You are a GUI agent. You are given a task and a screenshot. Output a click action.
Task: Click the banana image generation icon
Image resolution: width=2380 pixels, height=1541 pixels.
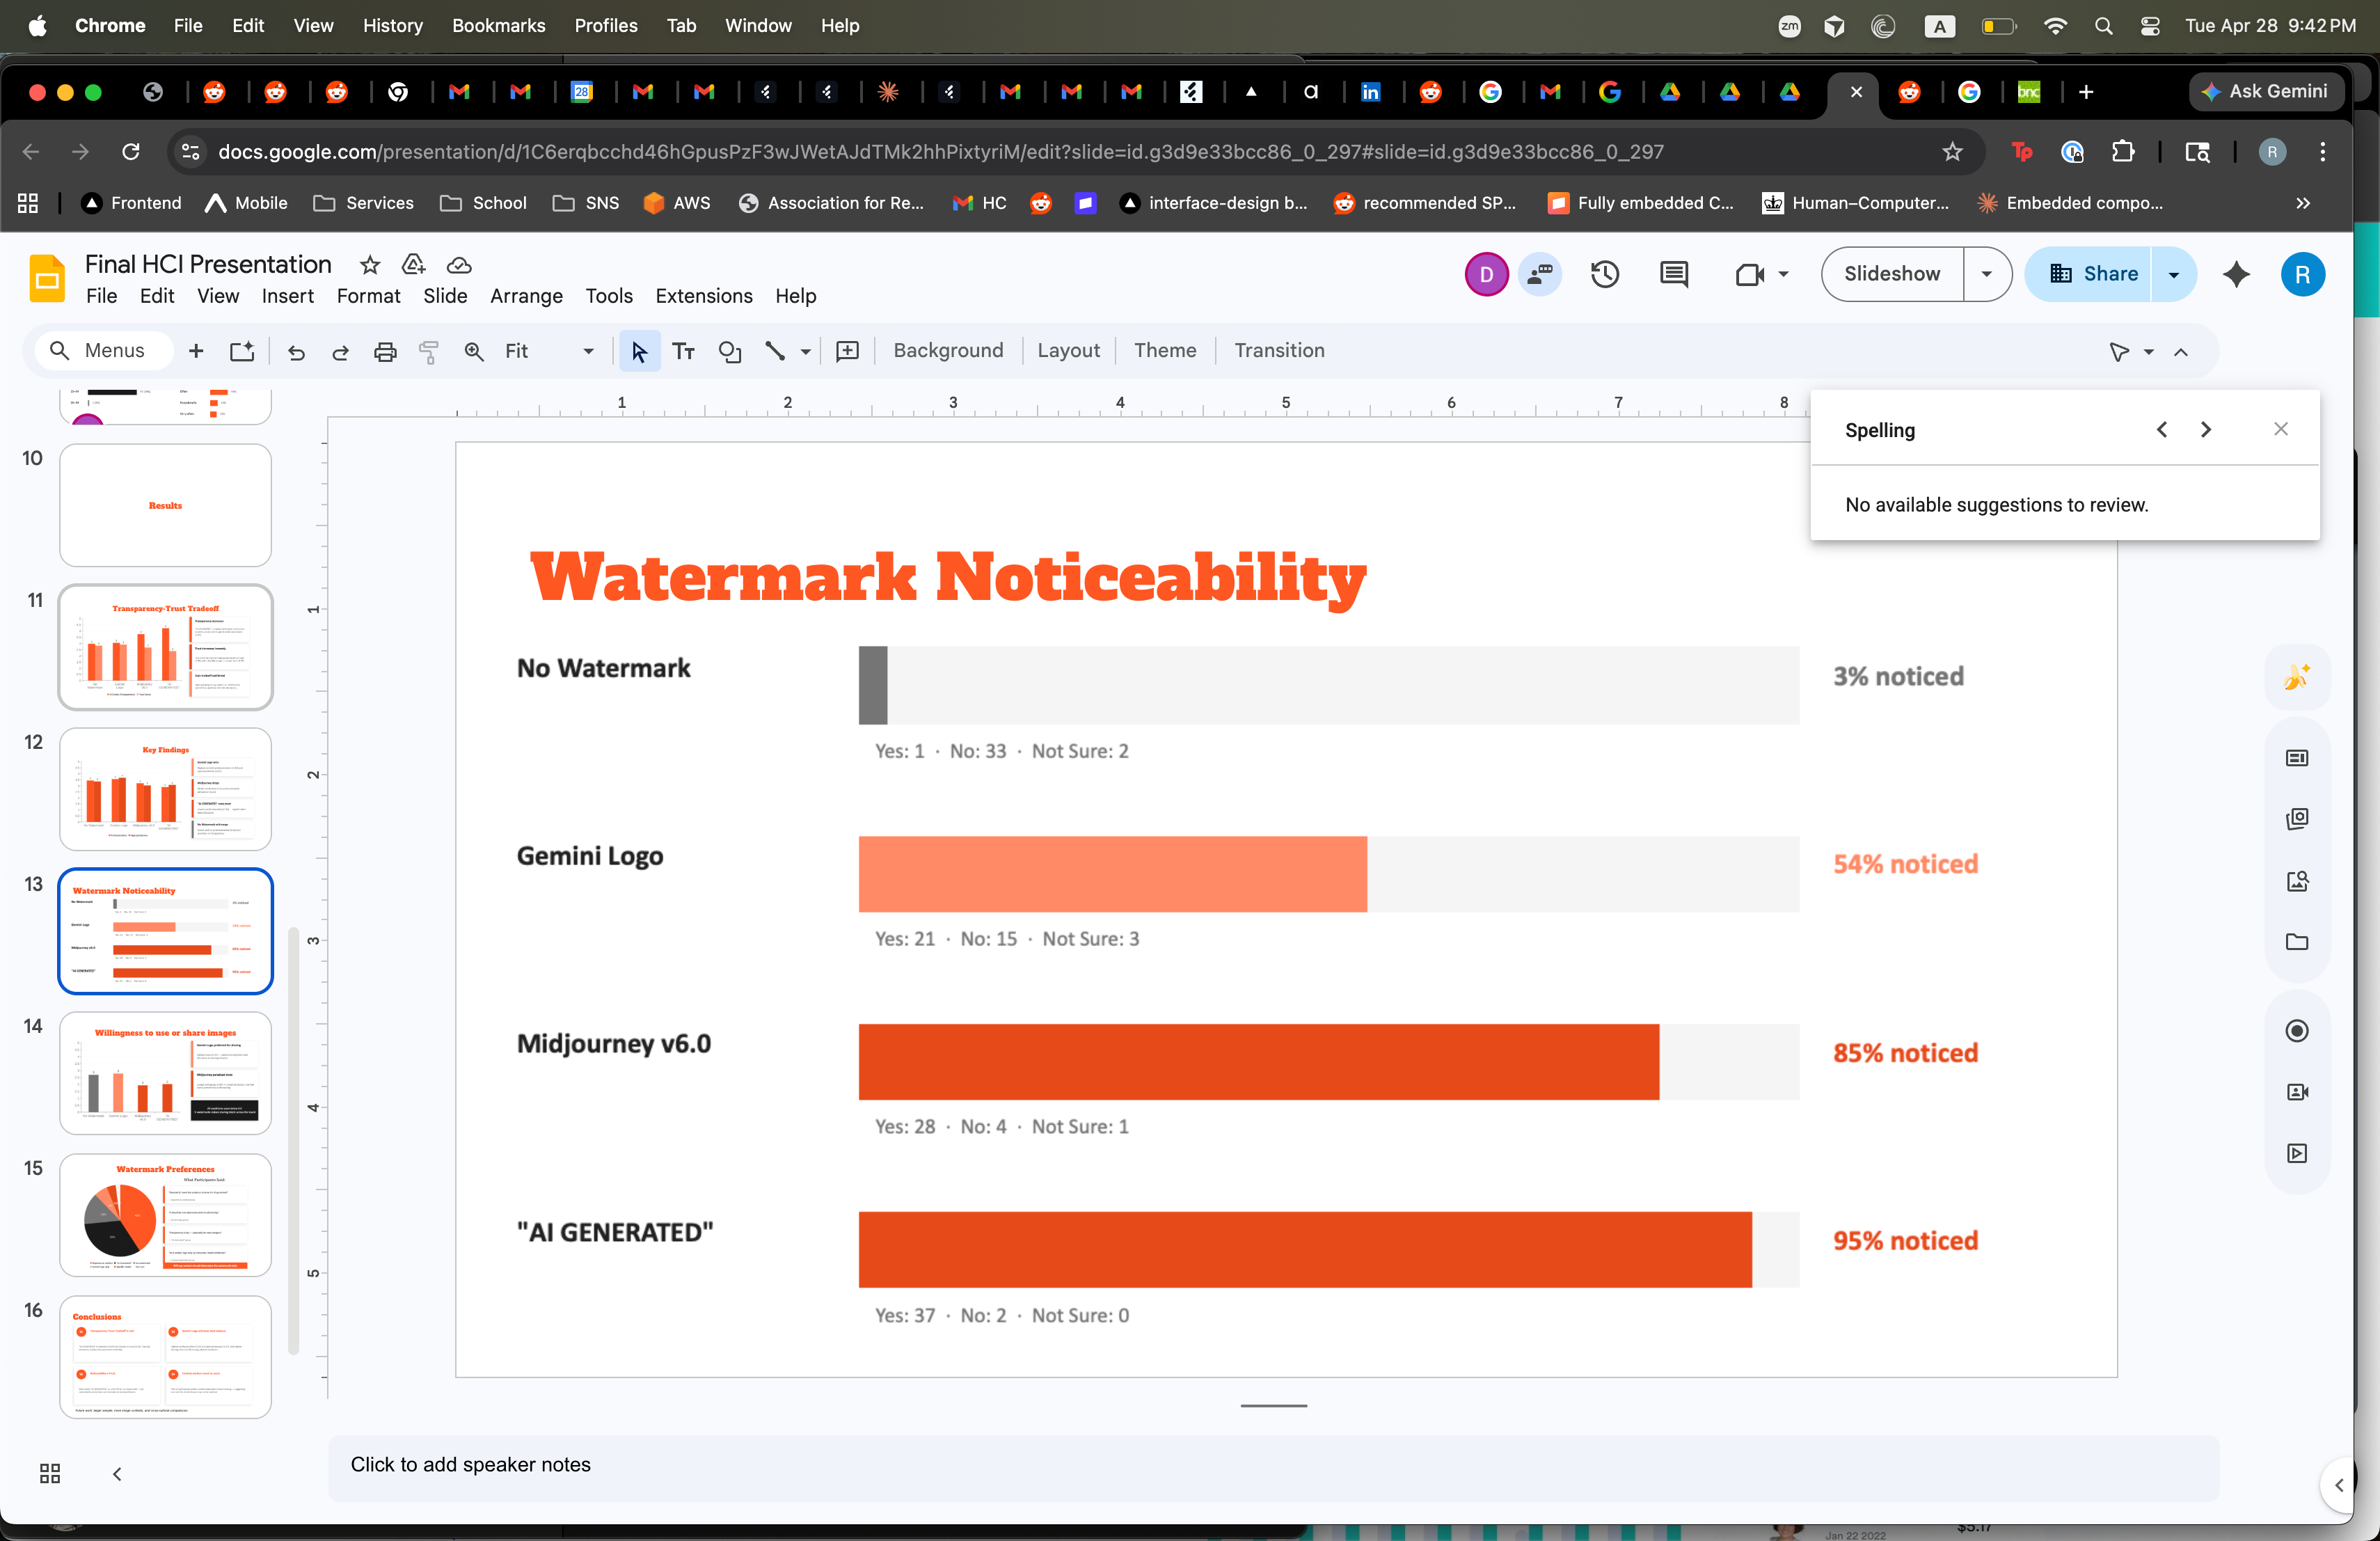pyautogui.click(x=2297, y=677)
